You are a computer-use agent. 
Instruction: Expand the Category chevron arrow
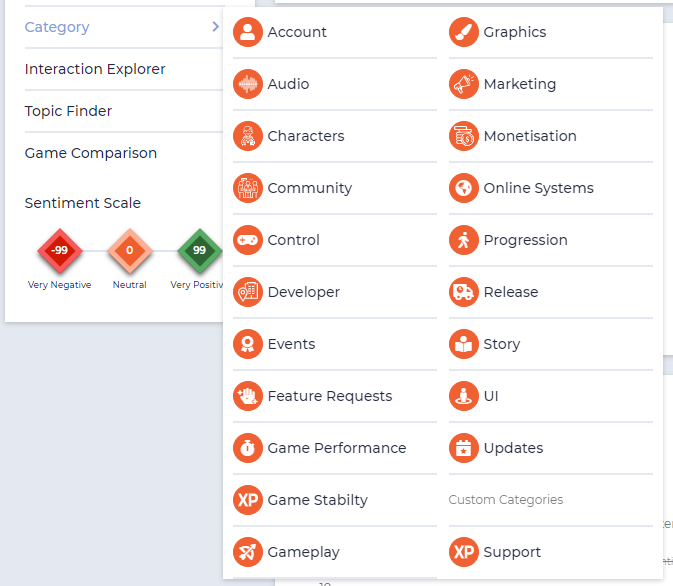[x=215, y=27]
